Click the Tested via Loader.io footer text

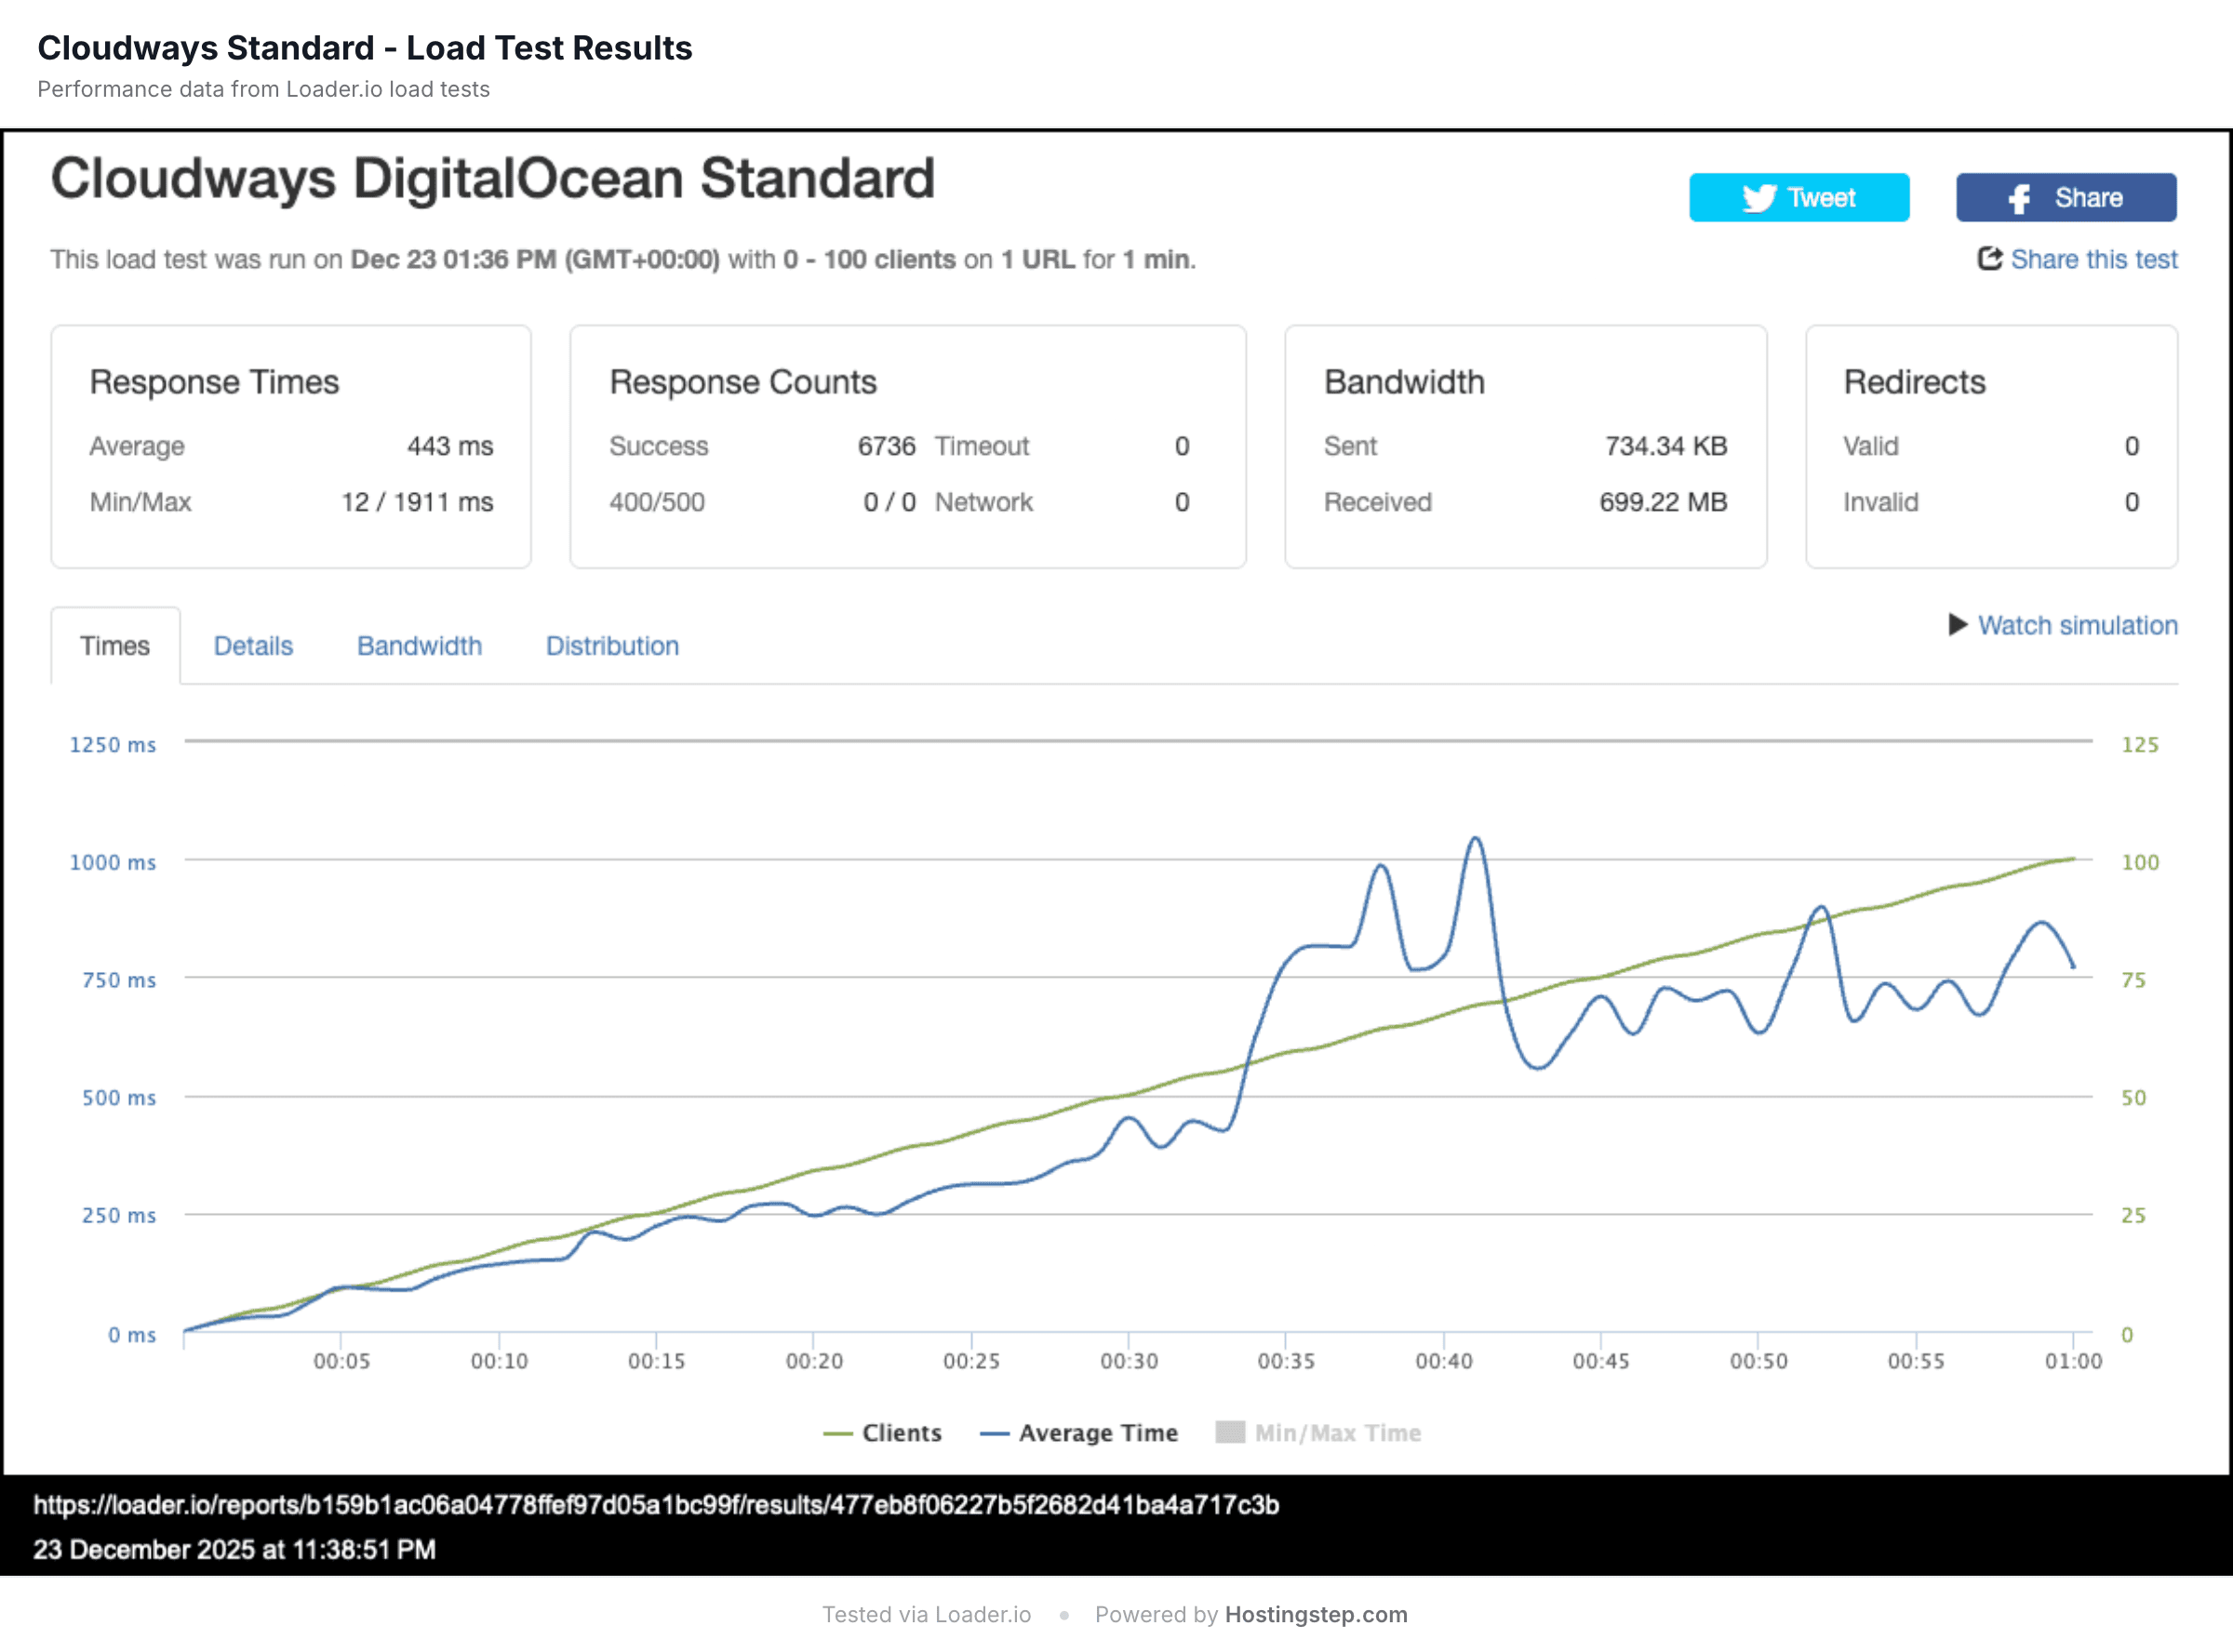[926, 1615]
